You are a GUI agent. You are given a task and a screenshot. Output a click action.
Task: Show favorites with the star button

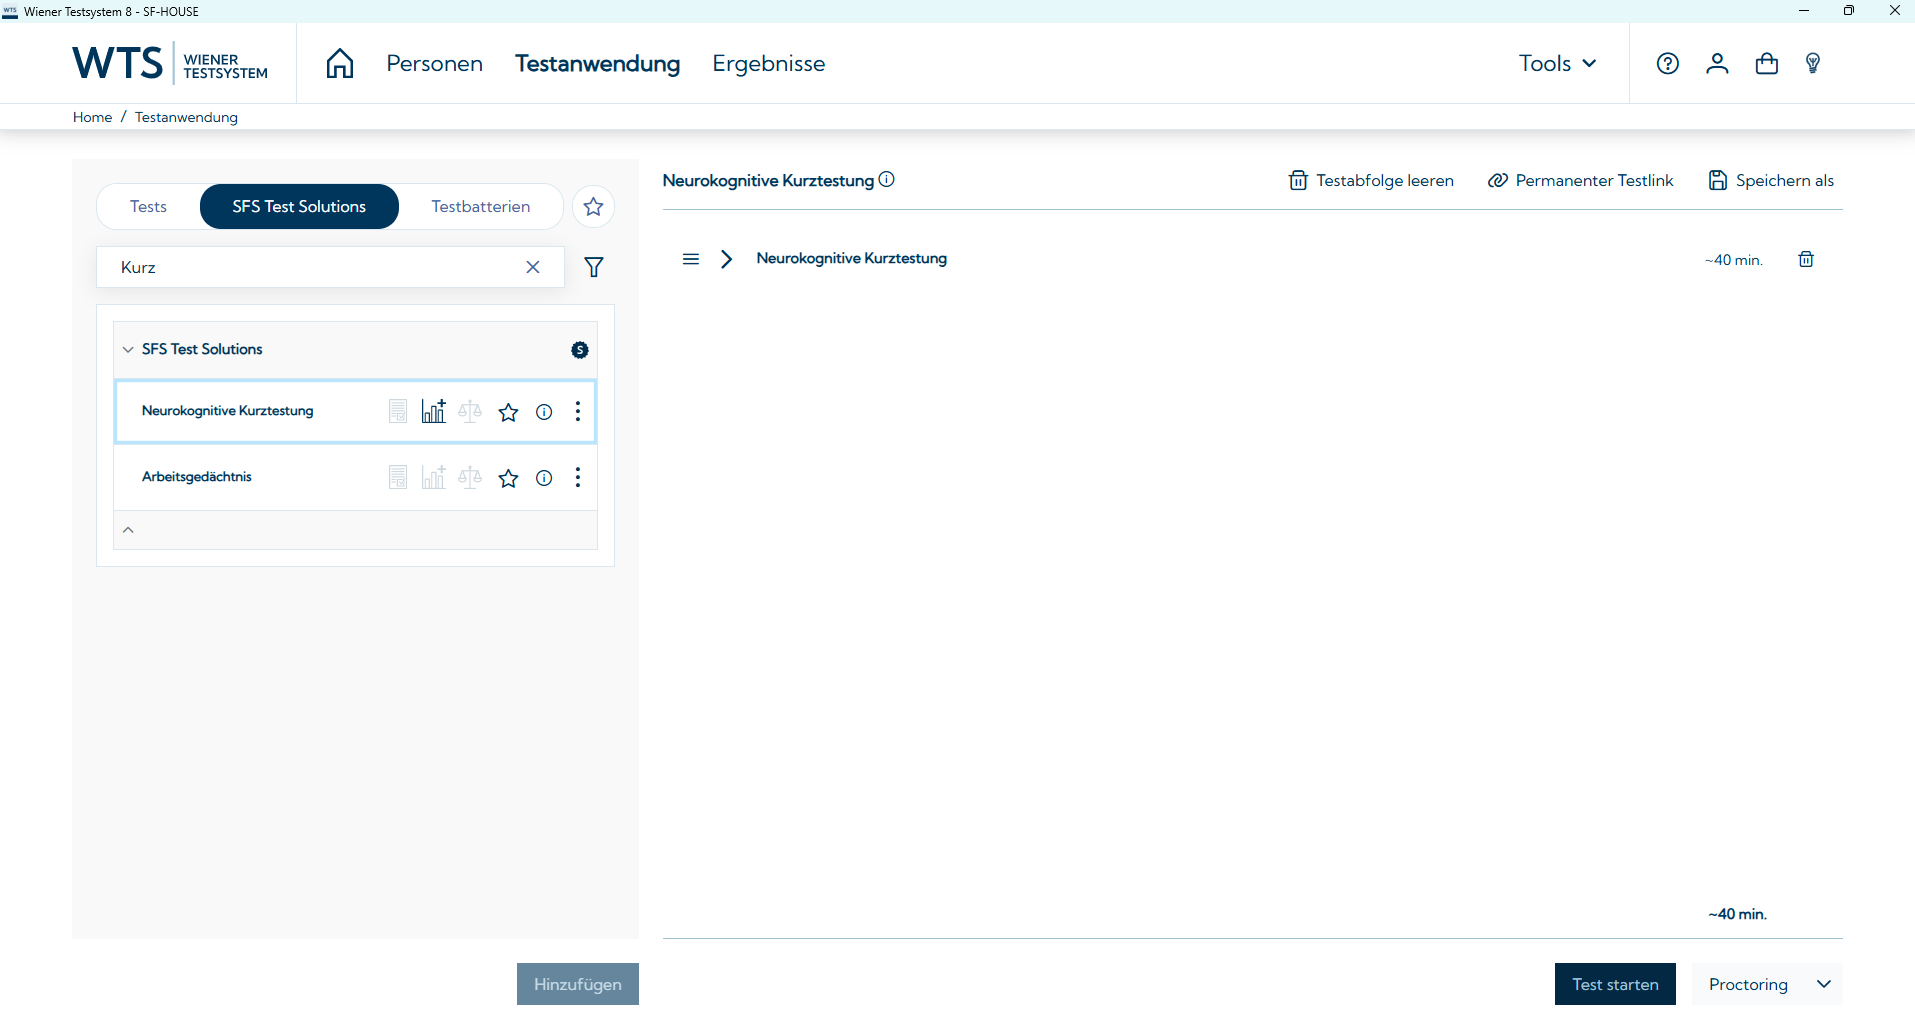pos(593,206)
